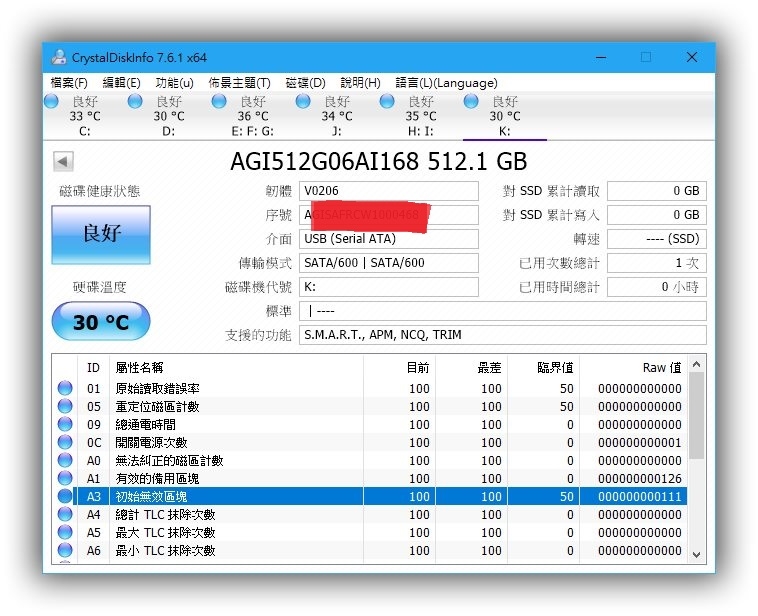The image size is (758, 616).
Task: Select the H: I: drive status orb
Action: click(x=387, y=101)
